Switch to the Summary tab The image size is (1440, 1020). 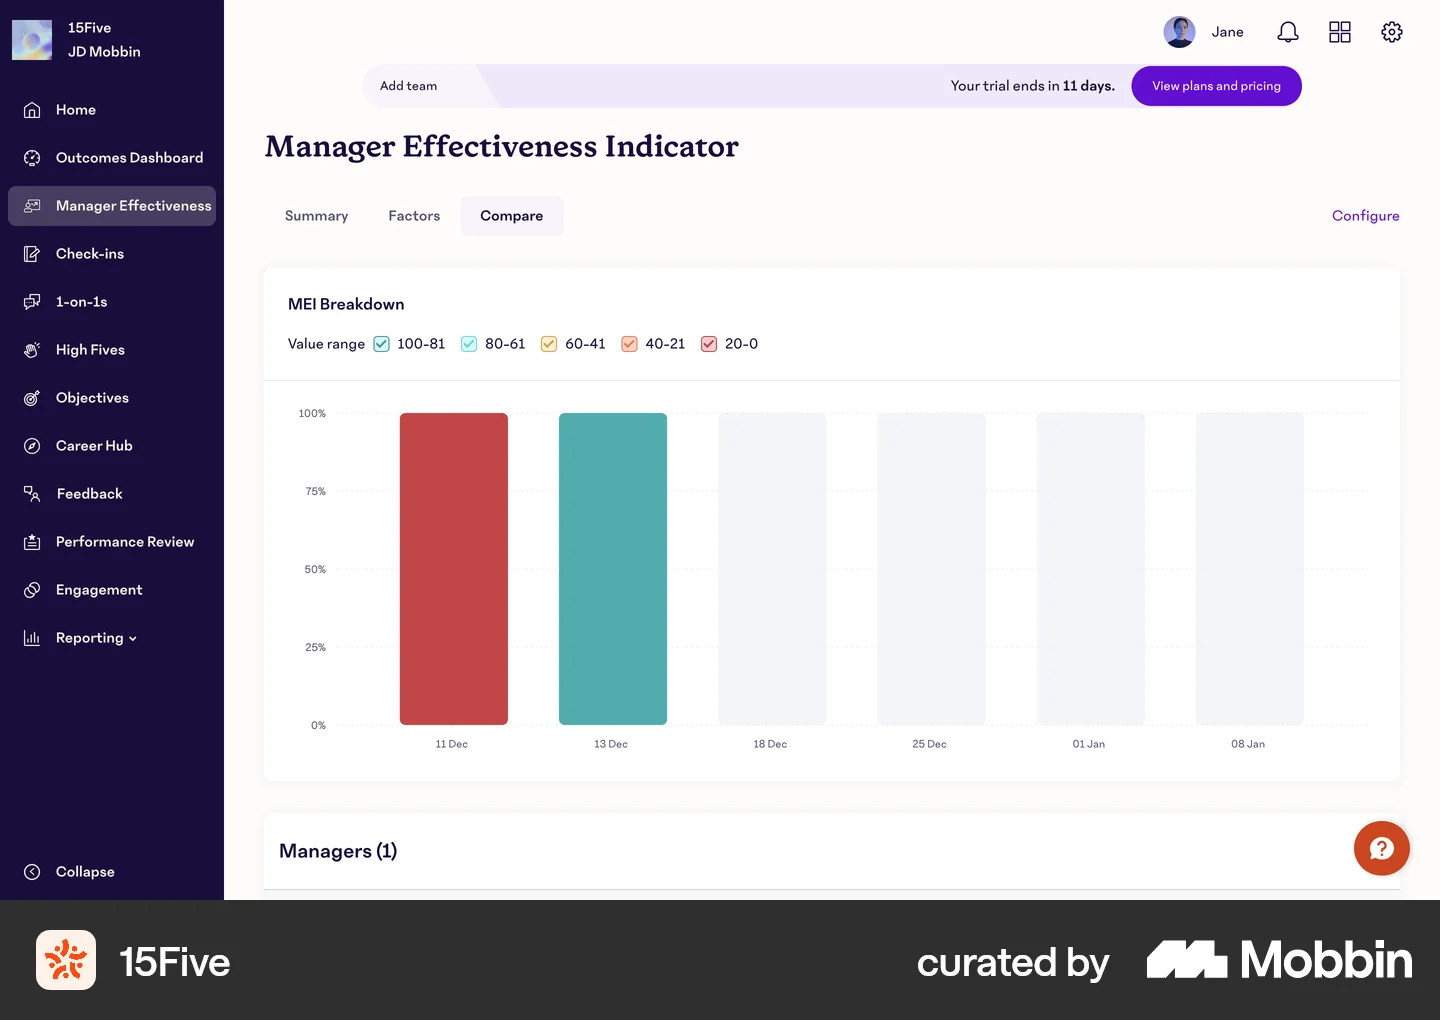pos(316,216)
